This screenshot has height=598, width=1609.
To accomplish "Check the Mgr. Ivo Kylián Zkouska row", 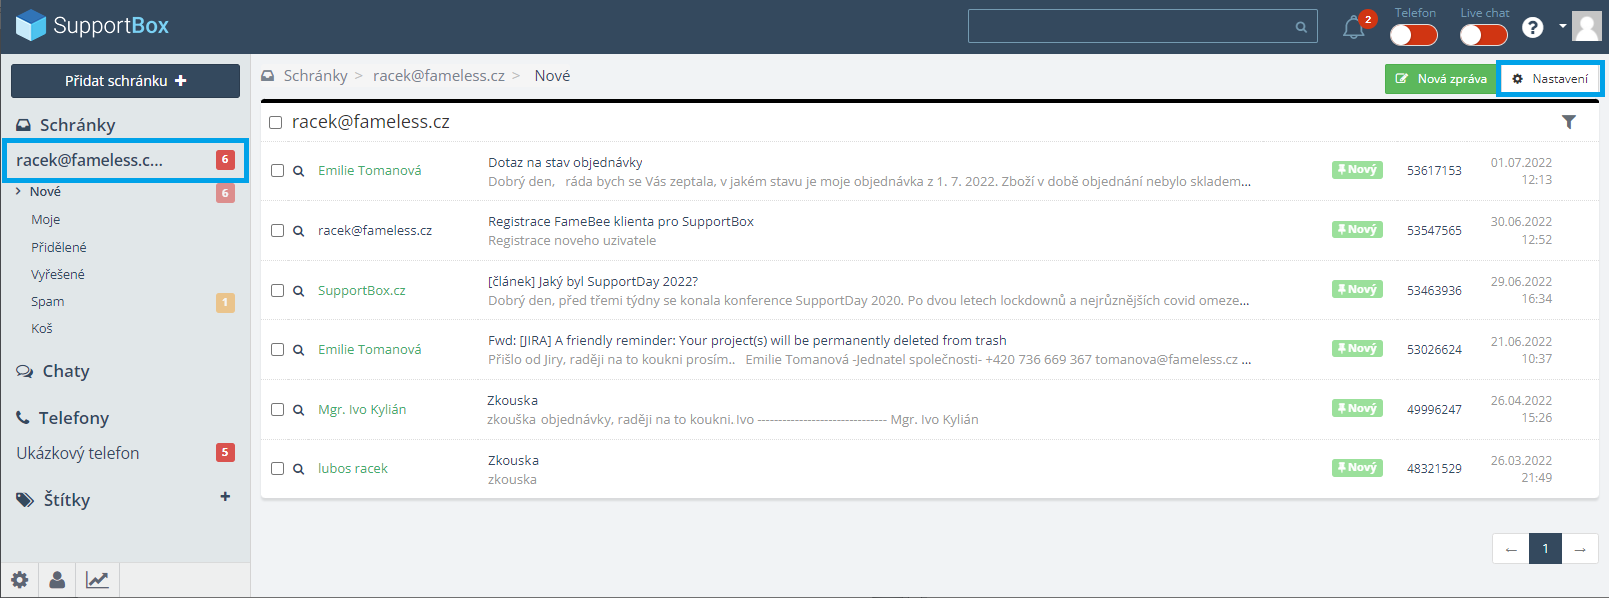I will pyautogui.click(x=278, y=410).
